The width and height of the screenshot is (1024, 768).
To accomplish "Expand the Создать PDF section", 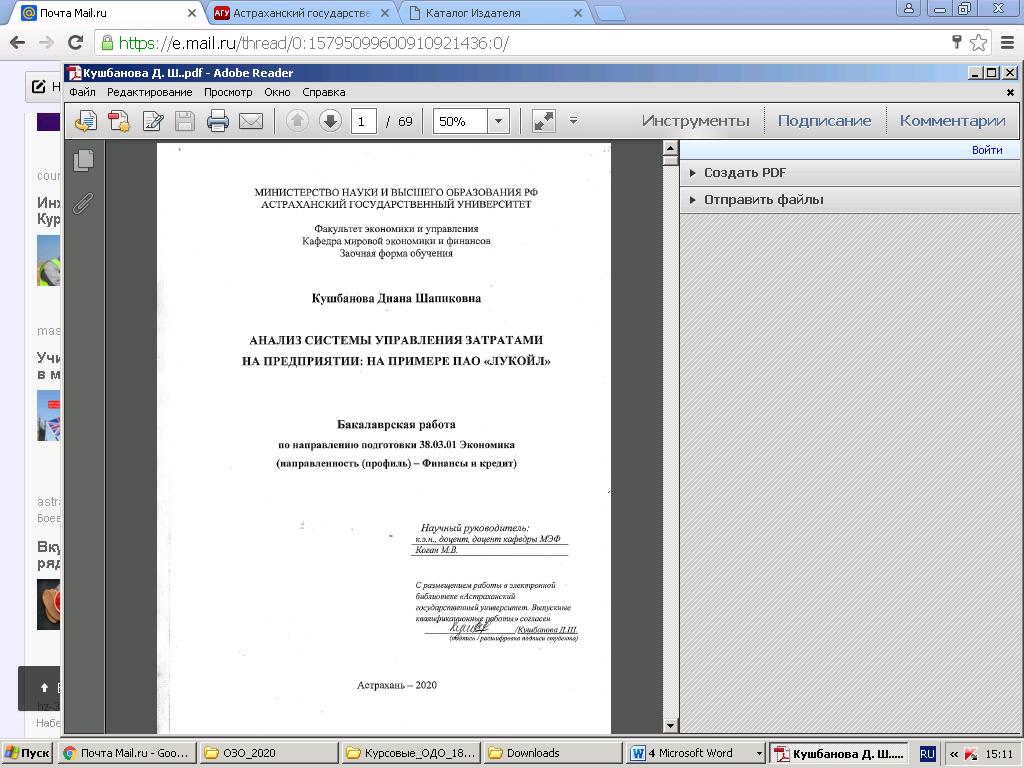I will coord(849,173).
